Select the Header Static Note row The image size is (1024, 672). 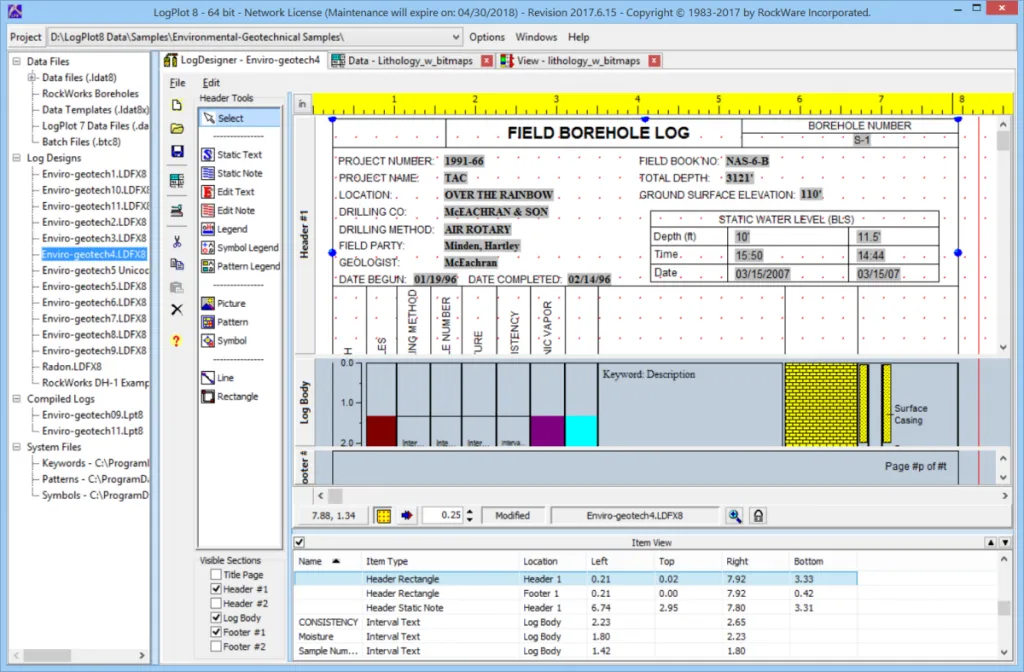tap(575, 608)
